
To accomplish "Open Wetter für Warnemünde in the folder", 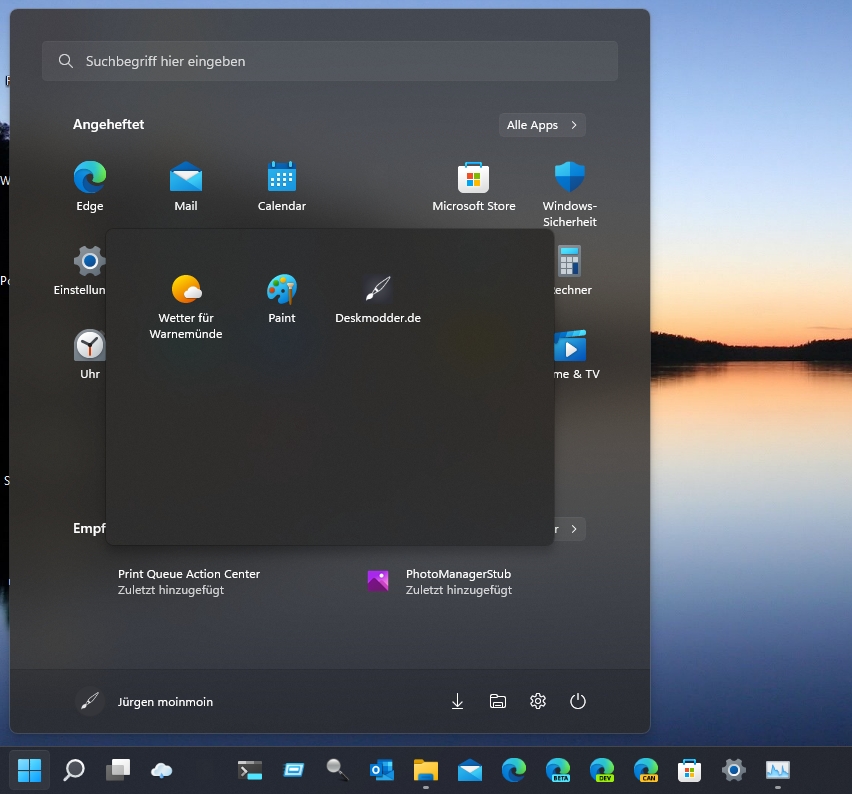I will (186, 307).
